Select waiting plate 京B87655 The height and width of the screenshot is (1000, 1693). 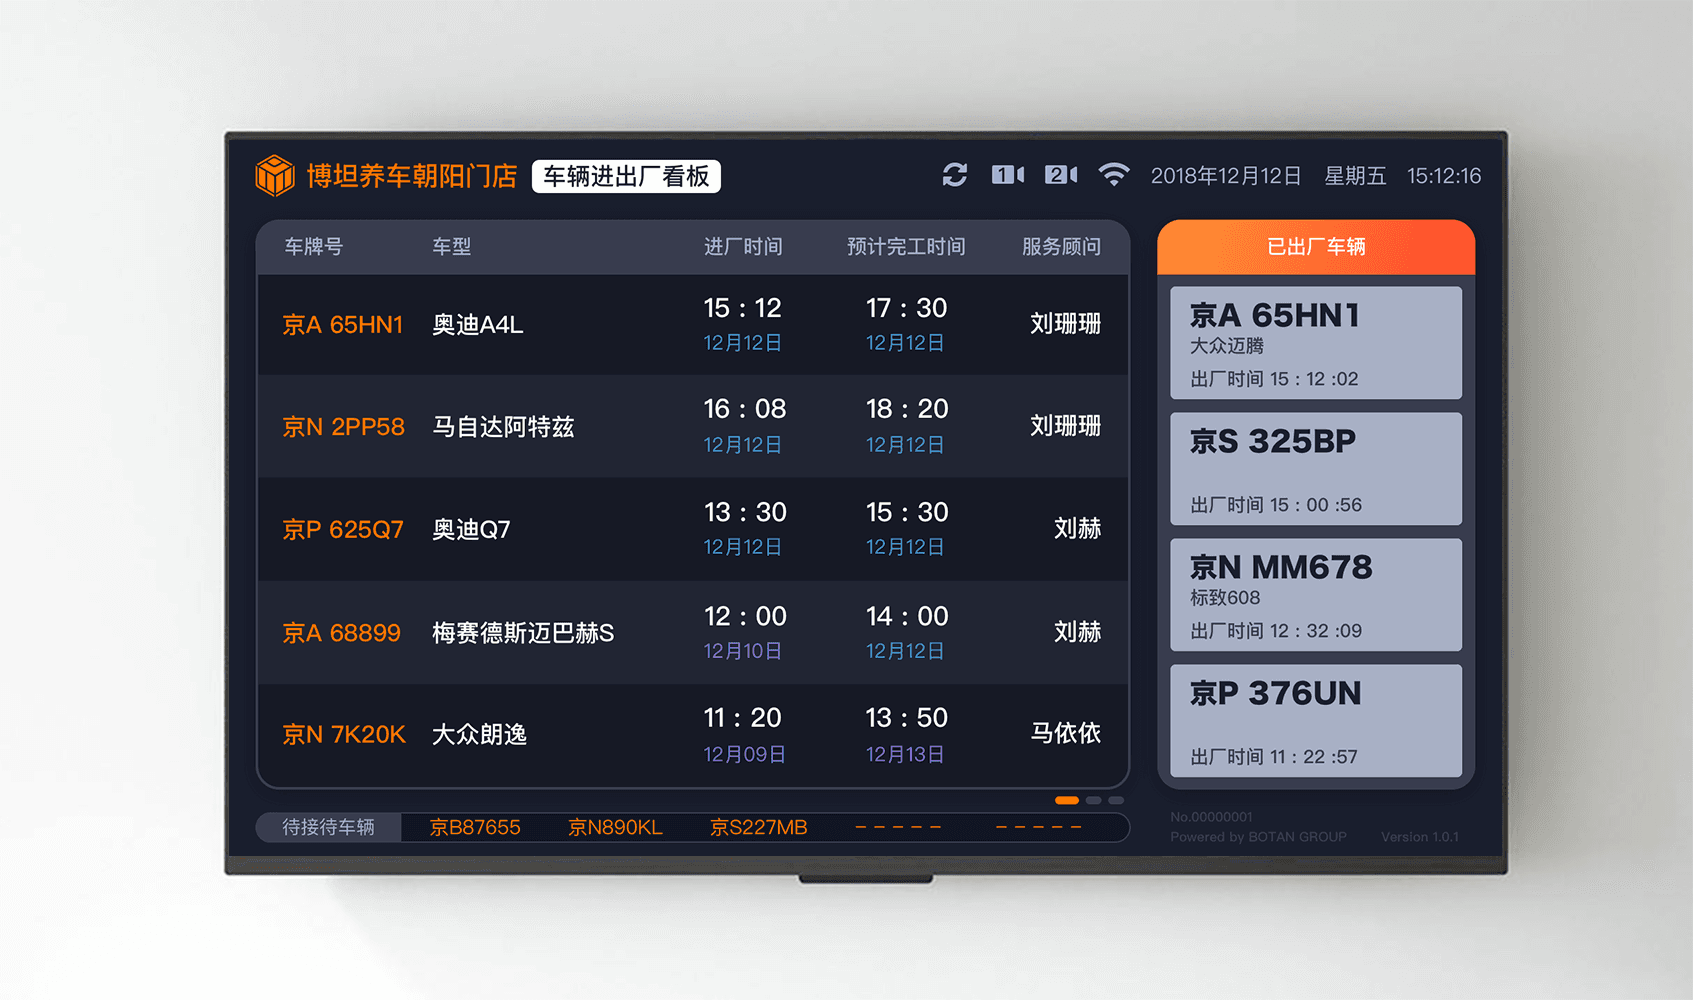(475, 828)
